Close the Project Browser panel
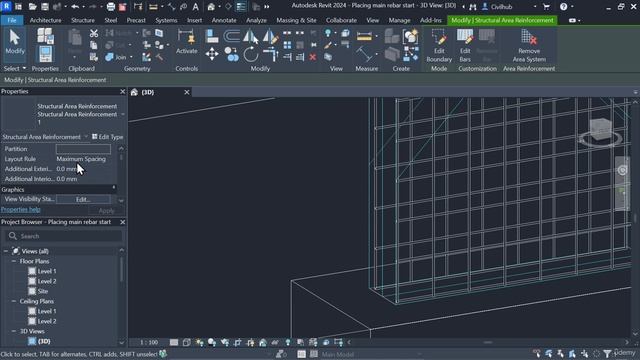Image resolution: width=640 pixels, height=360 pixels. (122, 222)
